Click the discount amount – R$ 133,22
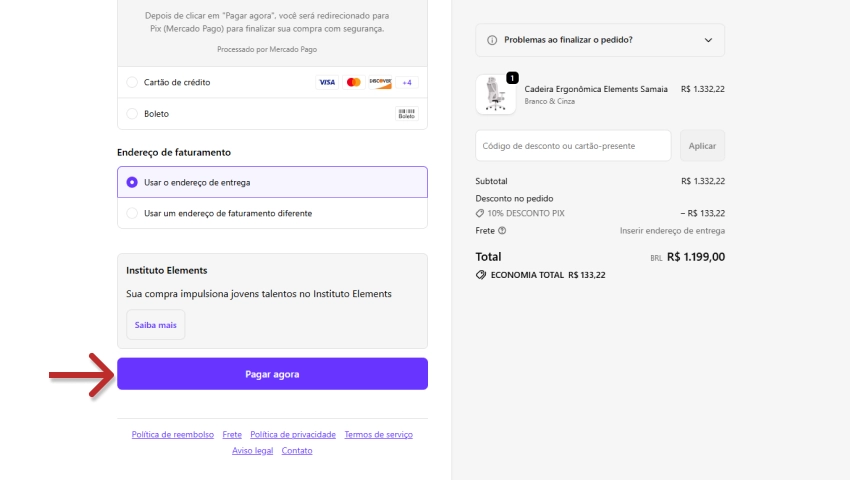The height and width of the screenshot is (480, 850). 703,213
